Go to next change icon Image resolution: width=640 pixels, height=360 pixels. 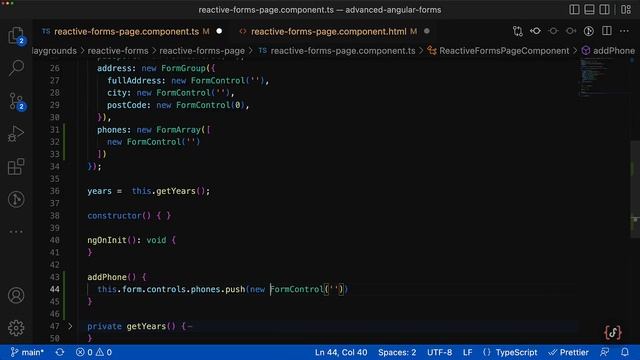(x=571, y=31)
